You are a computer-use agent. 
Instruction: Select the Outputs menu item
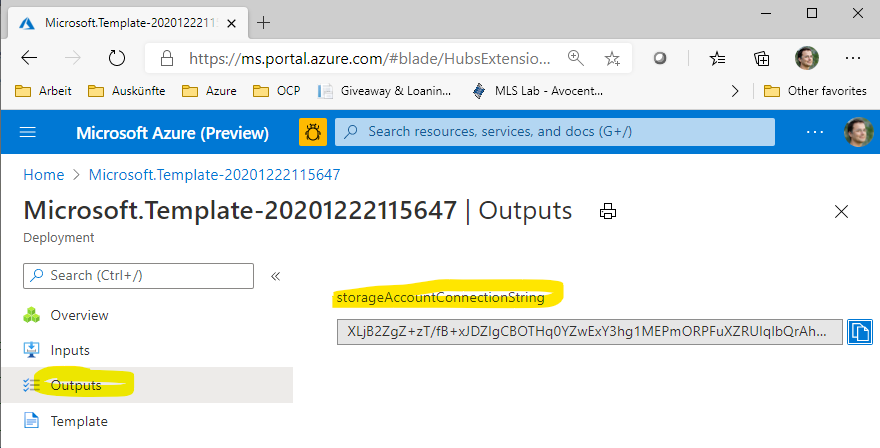pos(146,385)
